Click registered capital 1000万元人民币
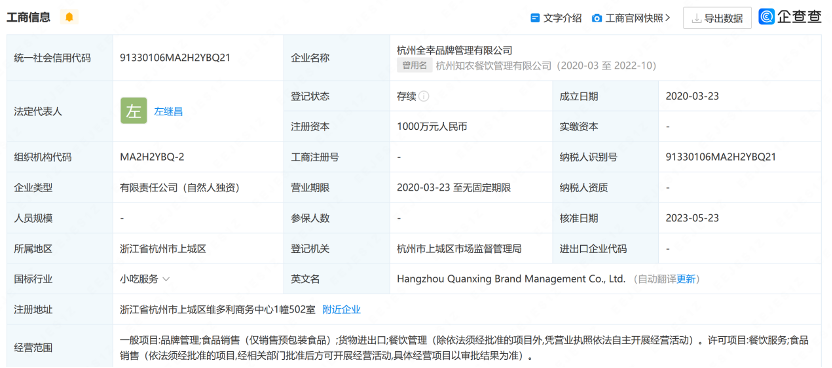Screen dimensions: 832x368 coord(432,127)
